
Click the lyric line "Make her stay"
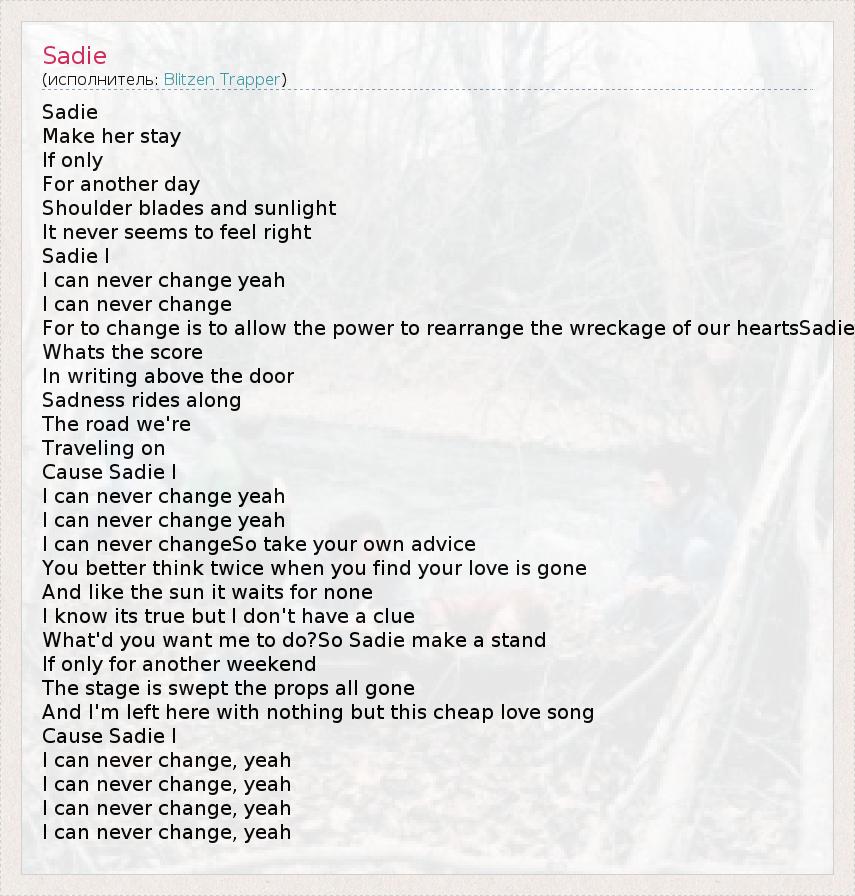pos(111,136)
